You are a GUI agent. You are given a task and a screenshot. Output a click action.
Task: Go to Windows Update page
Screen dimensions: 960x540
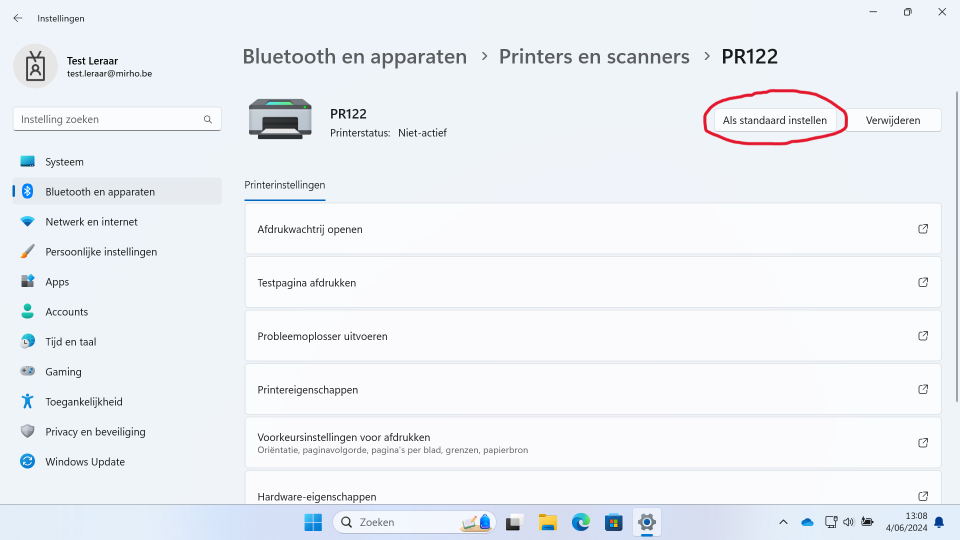(84, 462)
